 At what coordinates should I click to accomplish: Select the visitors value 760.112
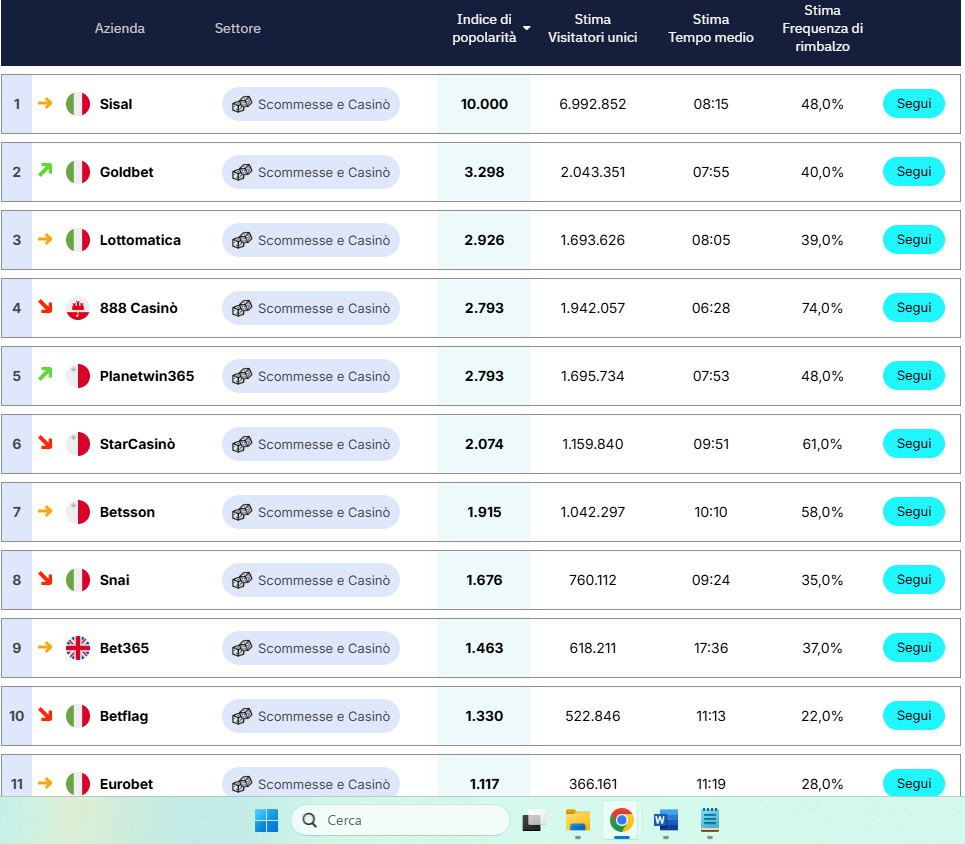[593, 580]
